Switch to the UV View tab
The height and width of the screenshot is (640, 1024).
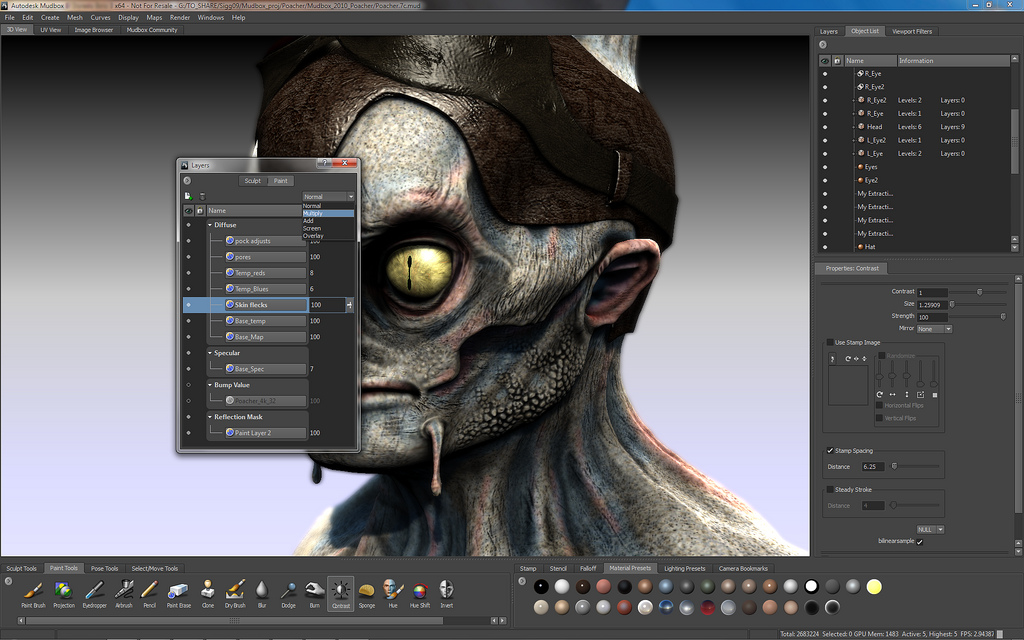[50, 30]
